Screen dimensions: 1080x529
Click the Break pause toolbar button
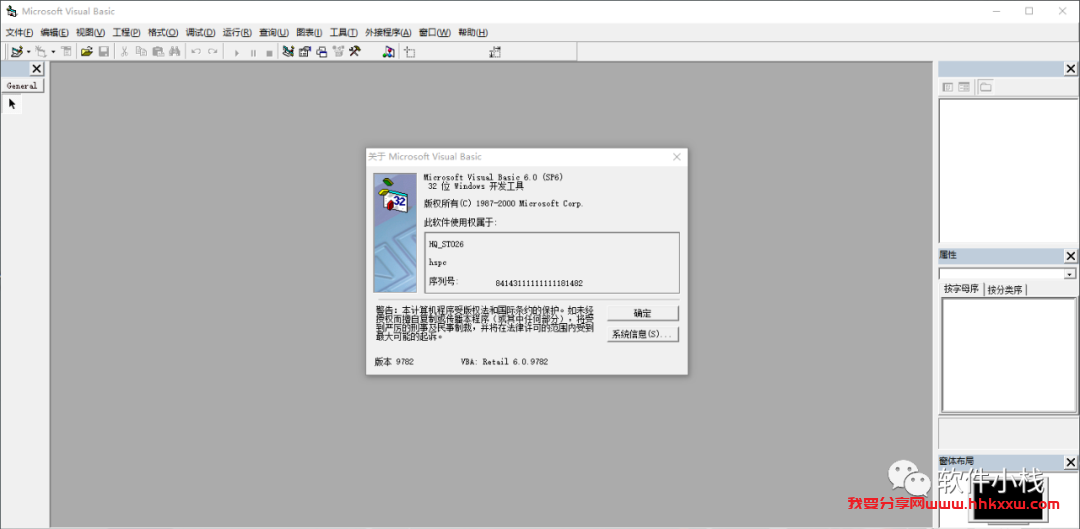coord(253,53)
